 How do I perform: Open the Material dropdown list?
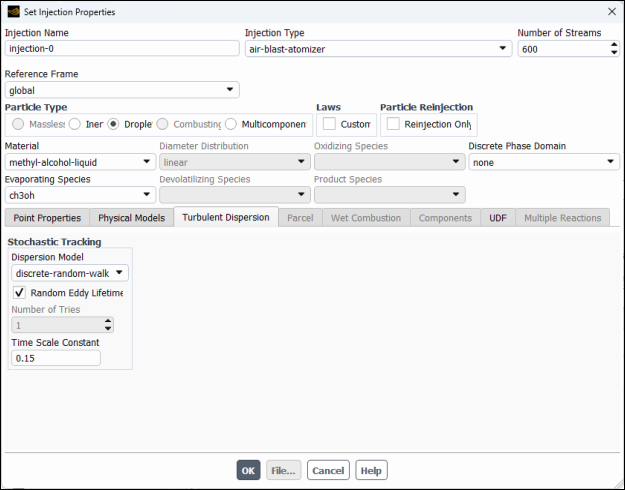click(79, 162)
